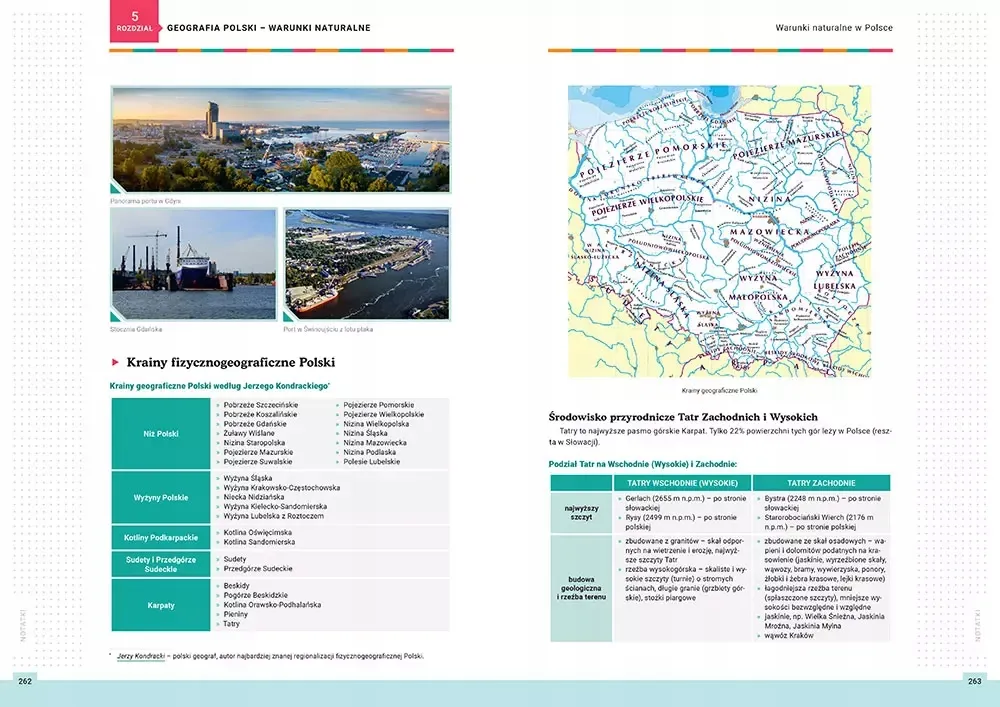Click list item 'Kotlina Oświęcimska'
The height and width of the screenshot is (707, 1000).
258,532
